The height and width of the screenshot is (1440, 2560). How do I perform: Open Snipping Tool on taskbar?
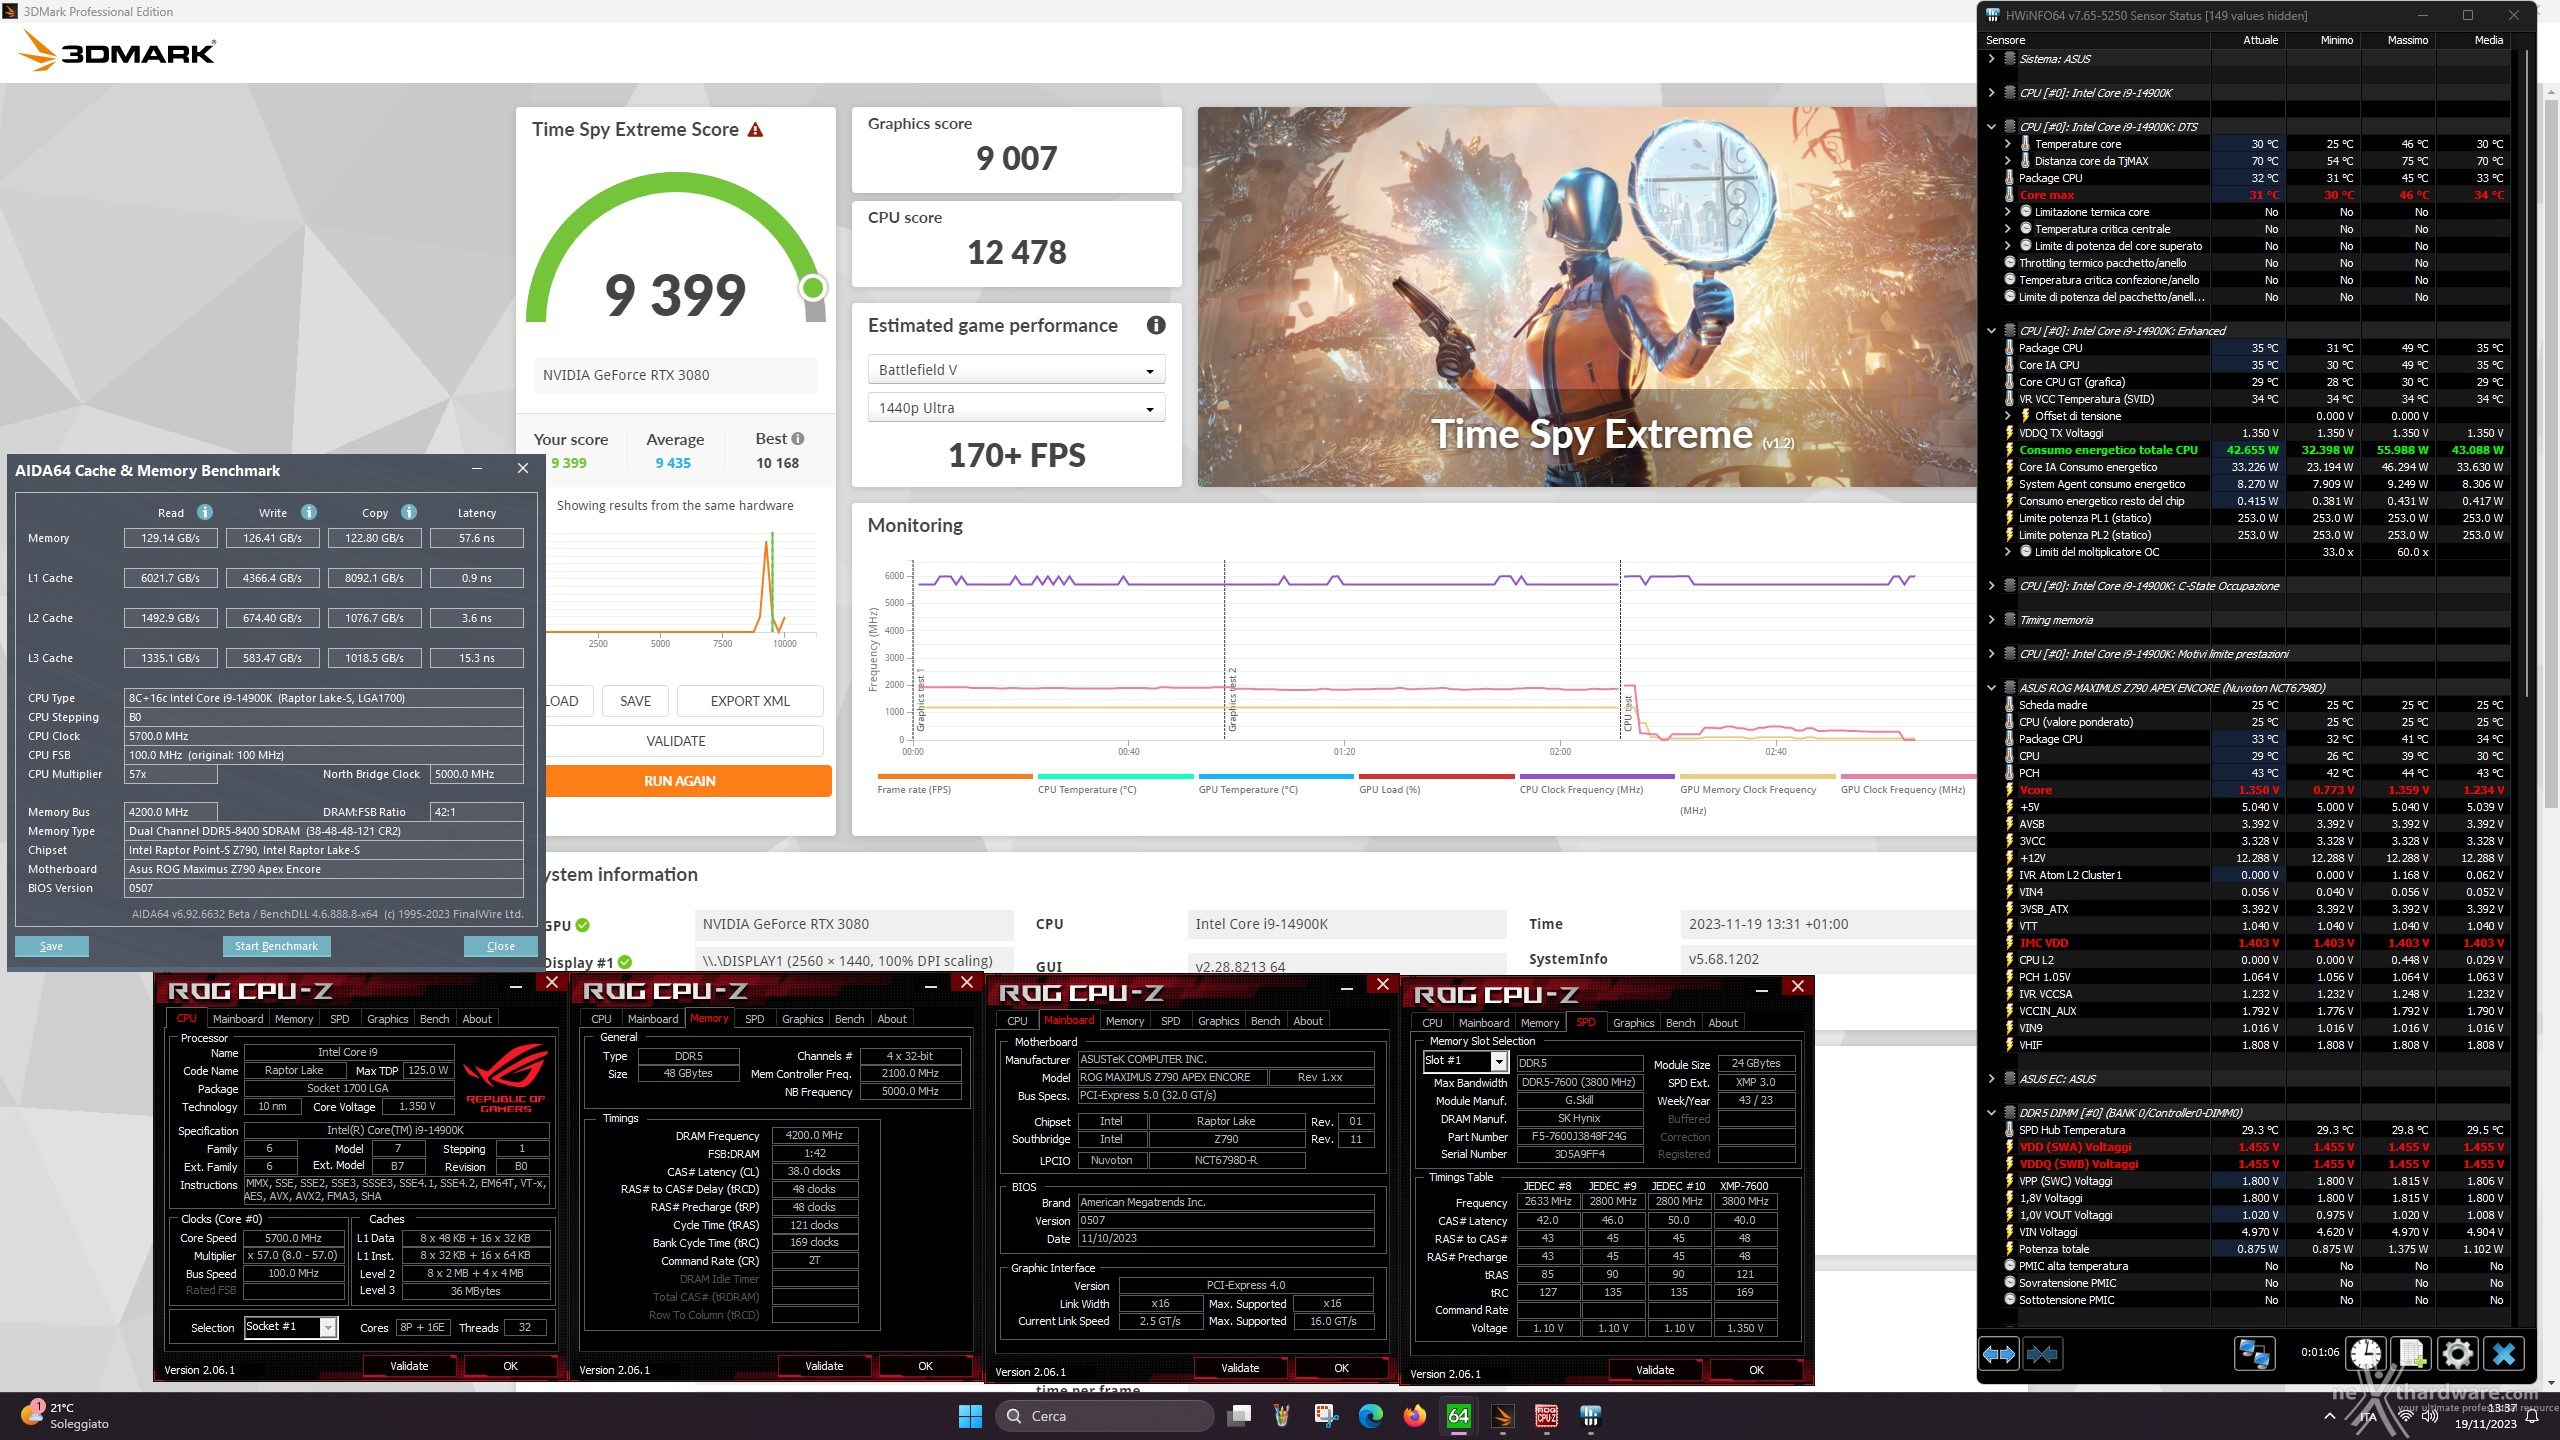click(1326, 1416)
